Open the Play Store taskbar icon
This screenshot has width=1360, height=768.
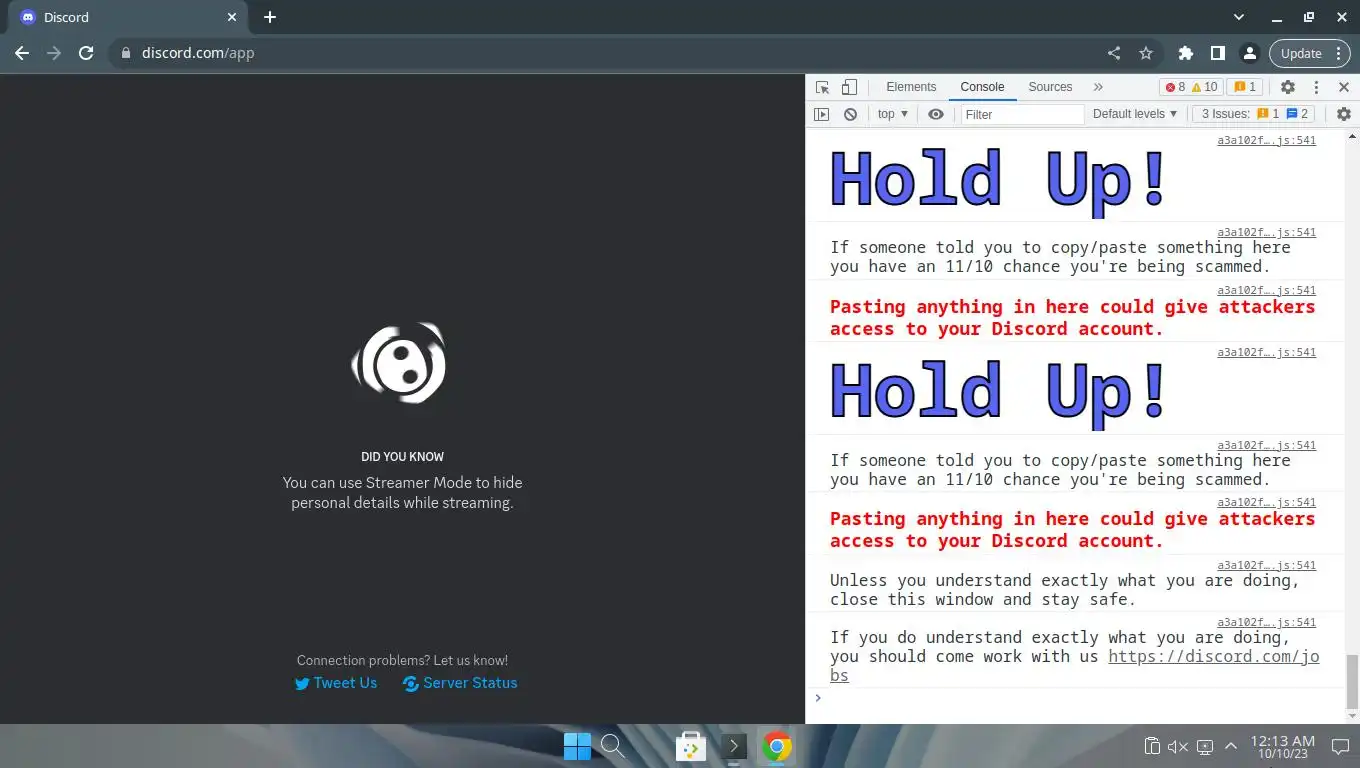(x=691, y=746)
